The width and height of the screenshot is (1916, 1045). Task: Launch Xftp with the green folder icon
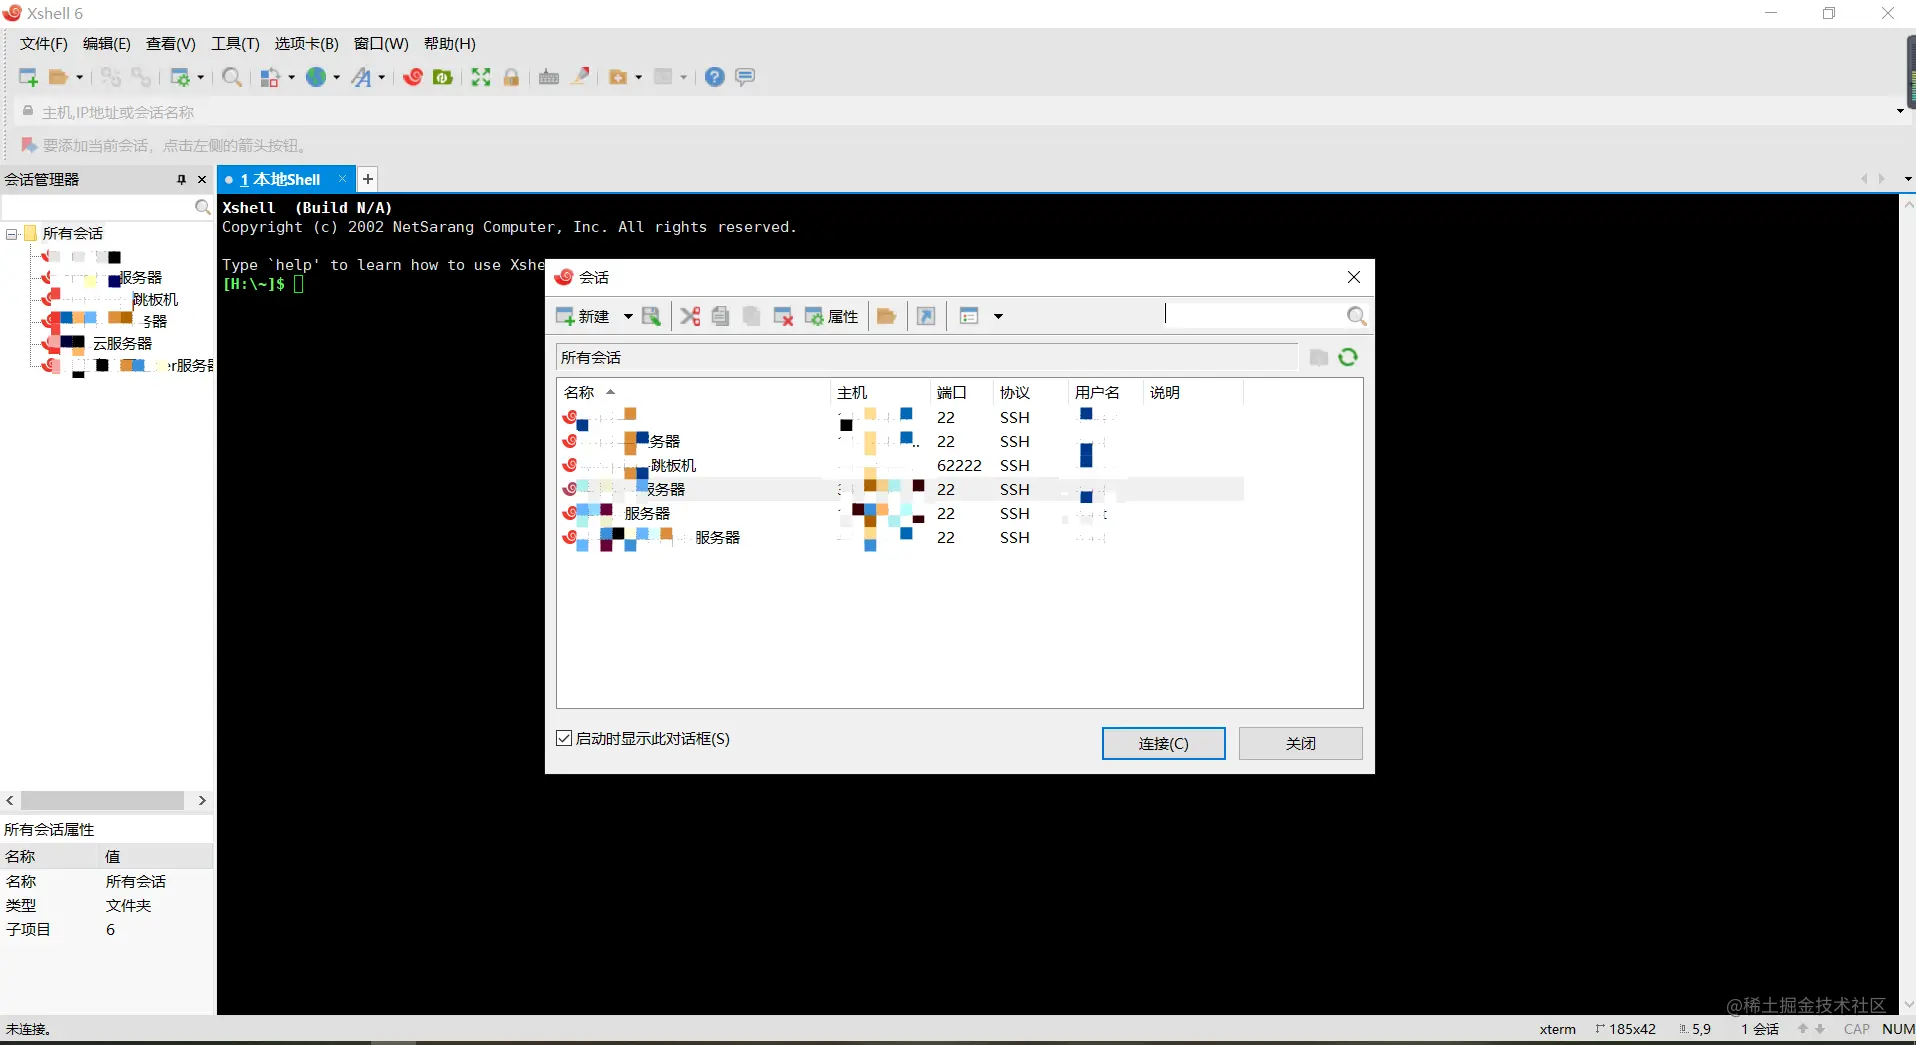point(443,77)
